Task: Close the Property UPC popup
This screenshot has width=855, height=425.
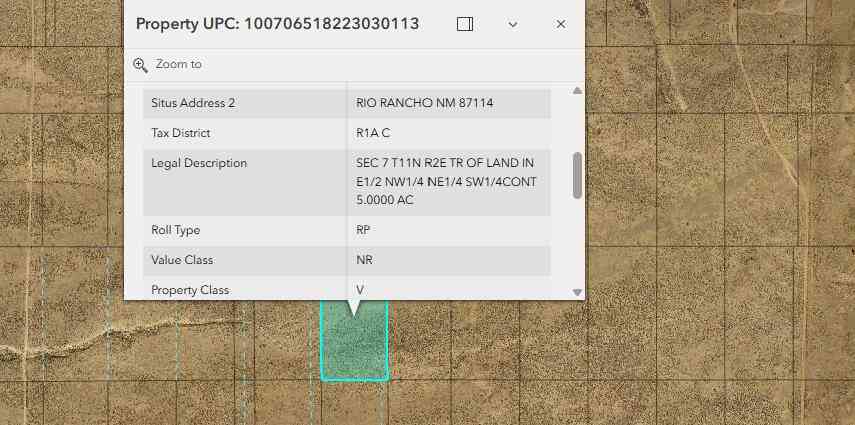Action: pyautogui.click(x=561, y=24)
